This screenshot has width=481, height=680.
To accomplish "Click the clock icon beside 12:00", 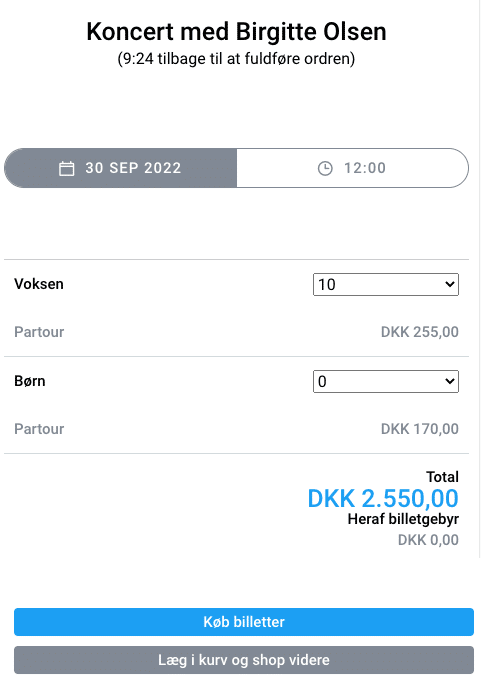I will click(325, 168).
